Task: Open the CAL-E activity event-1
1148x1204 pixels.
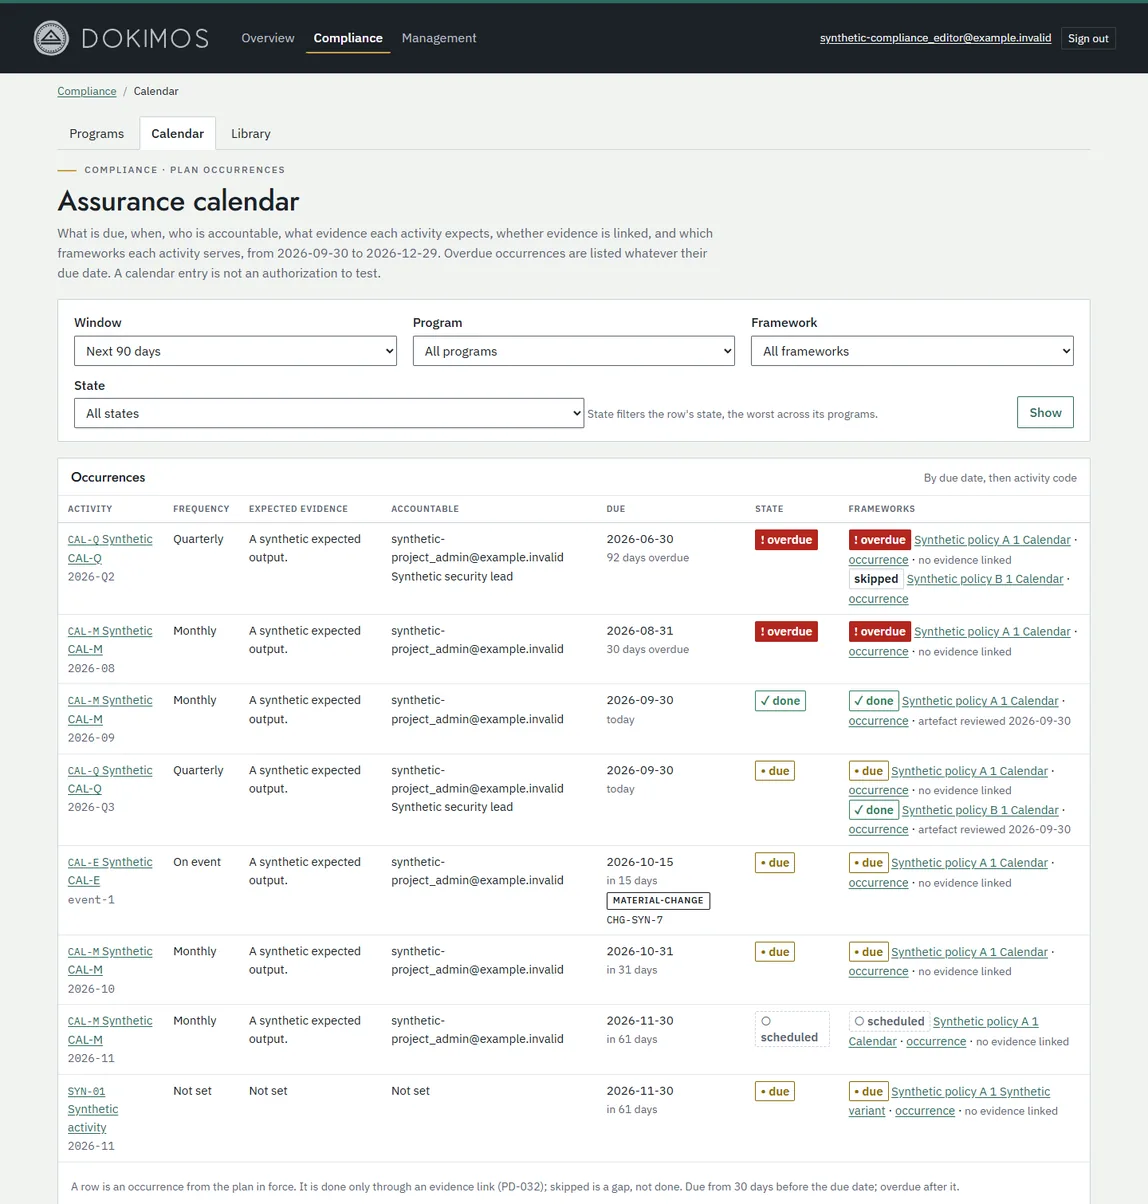Action: (x=110, y=871)
